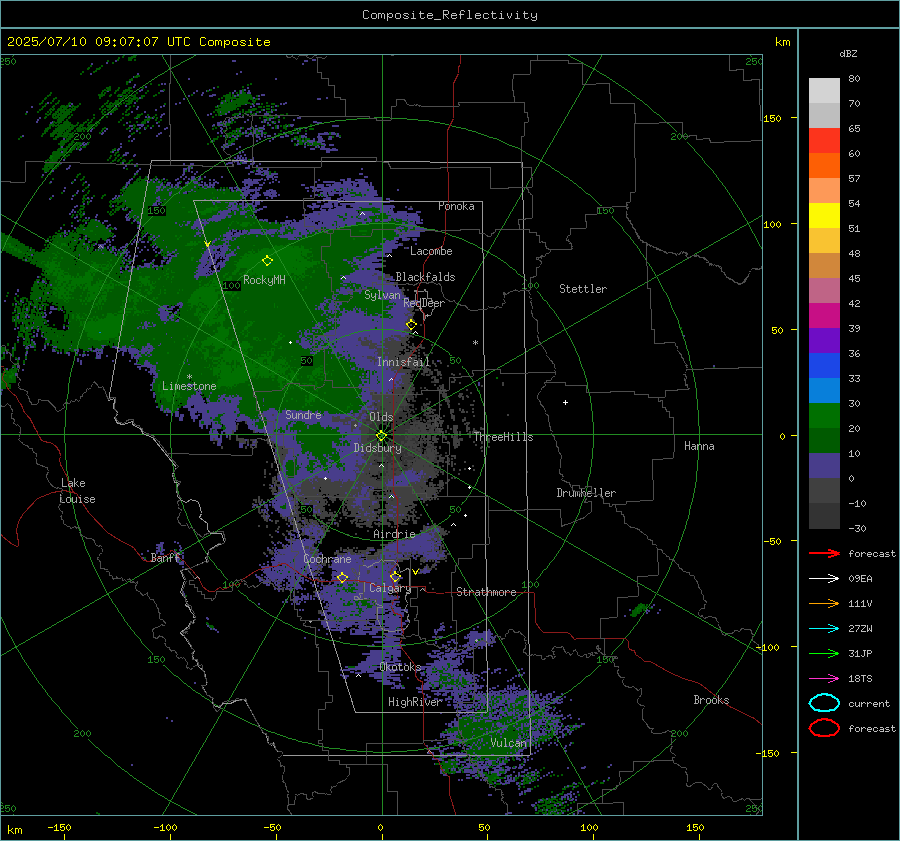Screen dimensions: 900x841
Task: Click the magenta 18TS arrow icon
Action: 824,679
